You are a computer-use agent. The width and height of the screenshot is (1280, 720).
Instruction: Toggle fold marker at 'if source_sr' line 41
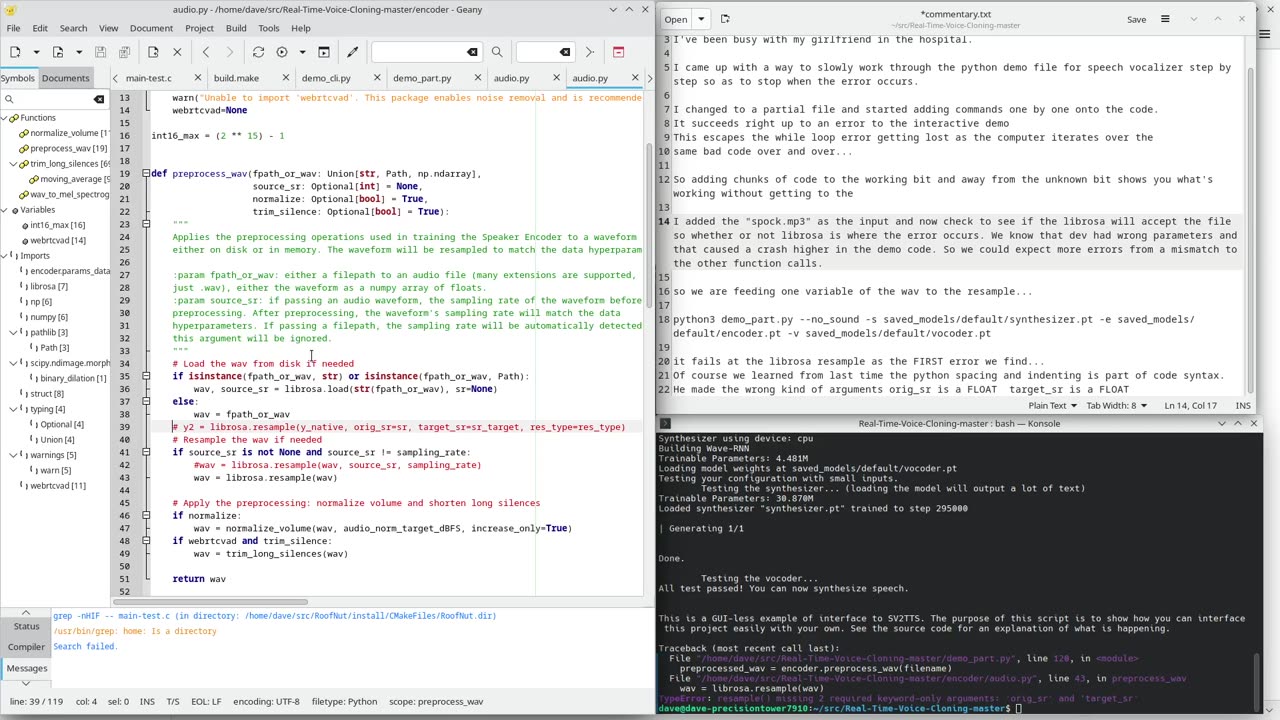(146, 453)
